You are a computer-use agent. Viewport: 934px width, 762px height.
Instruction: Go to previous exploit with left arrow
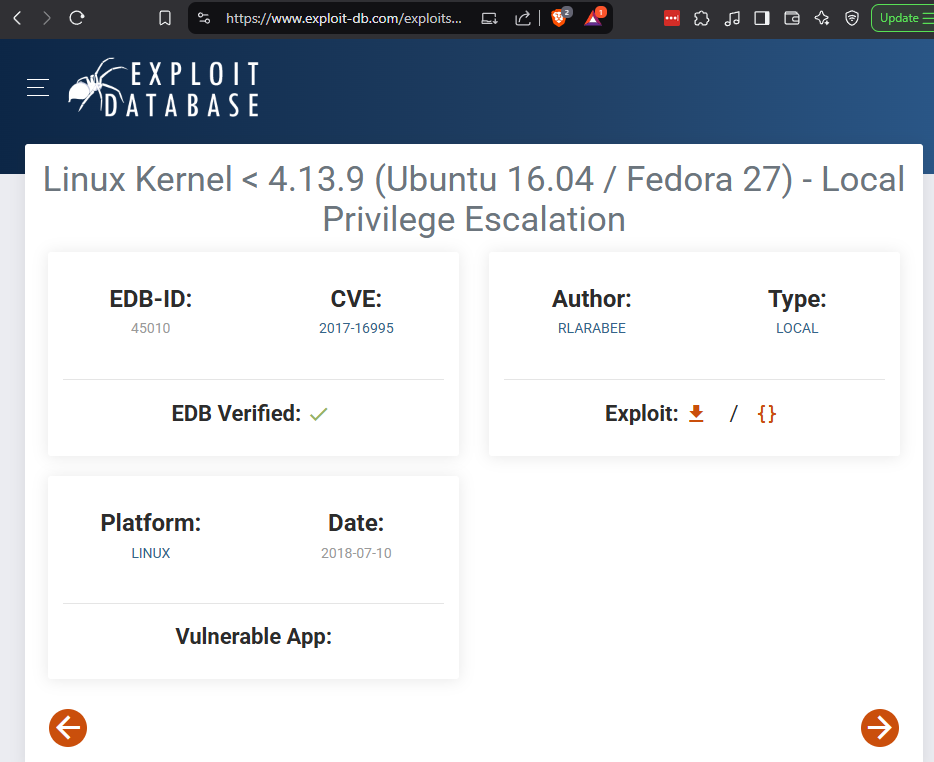click(x=68, y=727)
